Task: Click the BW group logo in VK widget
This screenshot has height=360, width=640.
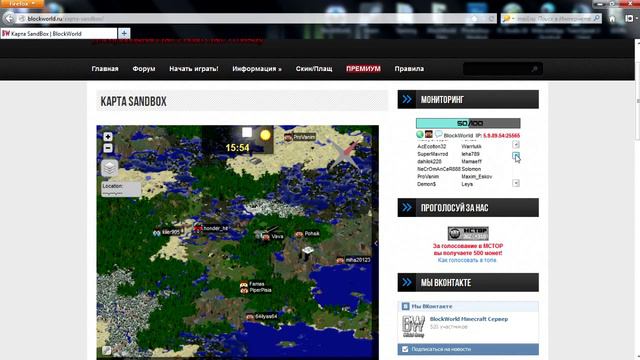Action: point(413,326)
